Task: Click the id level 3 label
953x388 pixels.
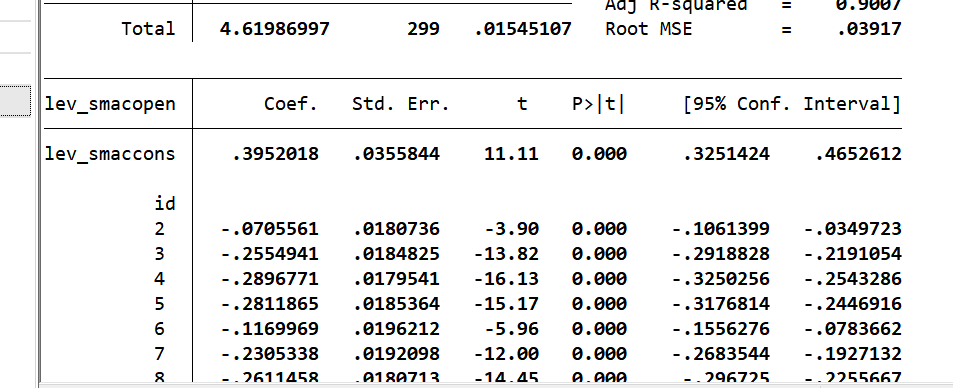Action: (159, 254)
